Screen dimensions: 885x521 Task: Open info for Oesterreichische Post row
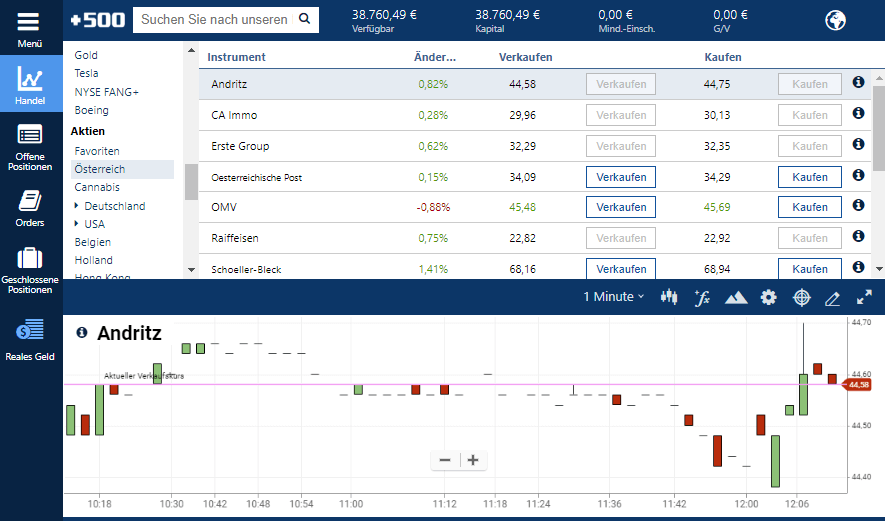(858, 175)
